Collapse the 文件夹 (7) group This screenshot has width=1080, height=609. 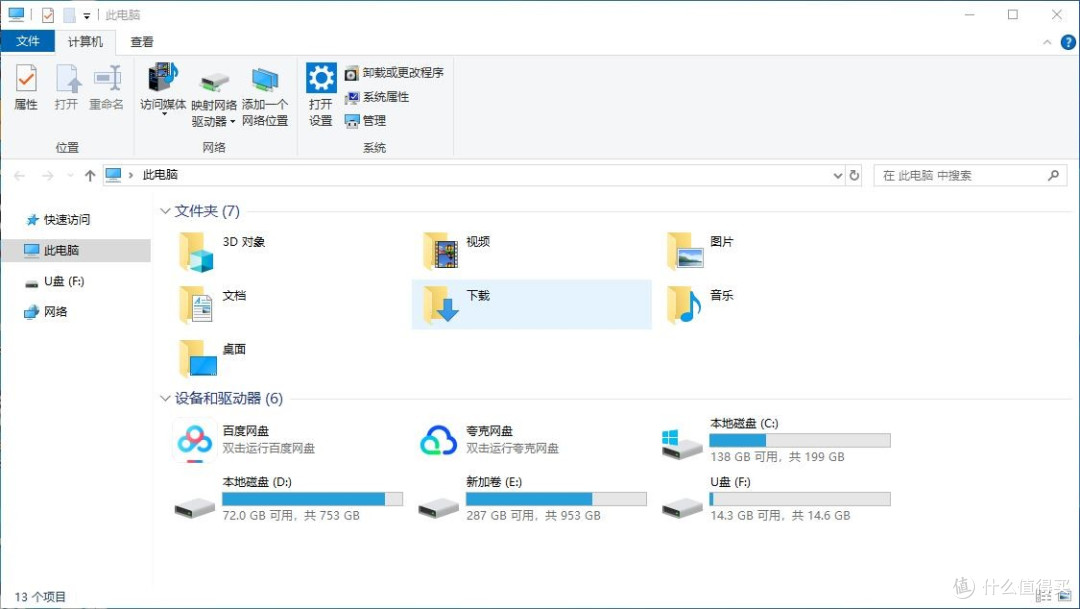pyautogui.click(x=165, y=211)
